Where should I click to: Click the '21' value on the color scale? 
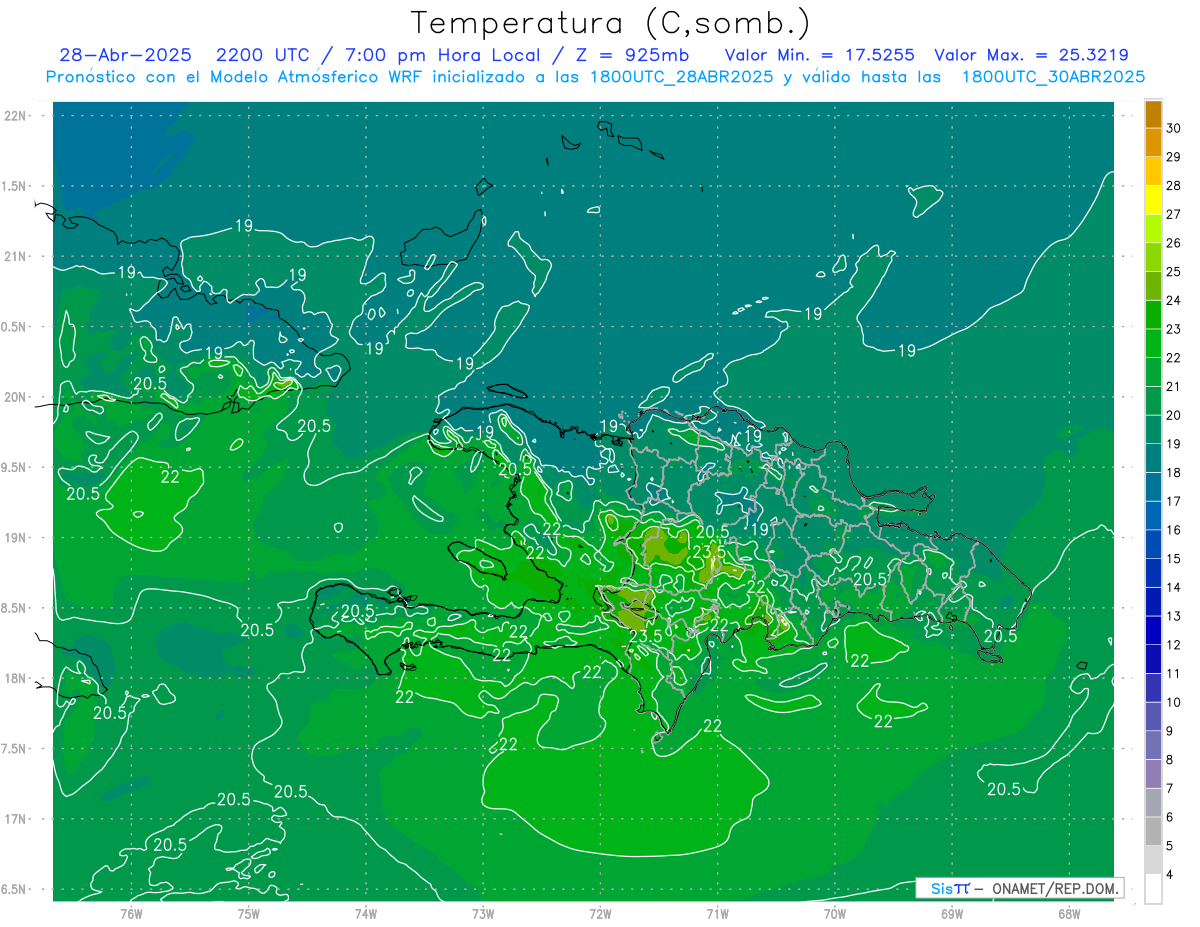pyautogui.click(x=1175, y=386)
